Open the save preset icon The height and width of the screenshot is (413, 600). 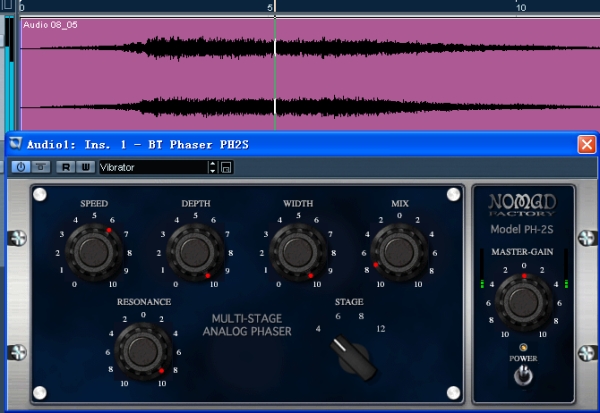tap(226, 167)
